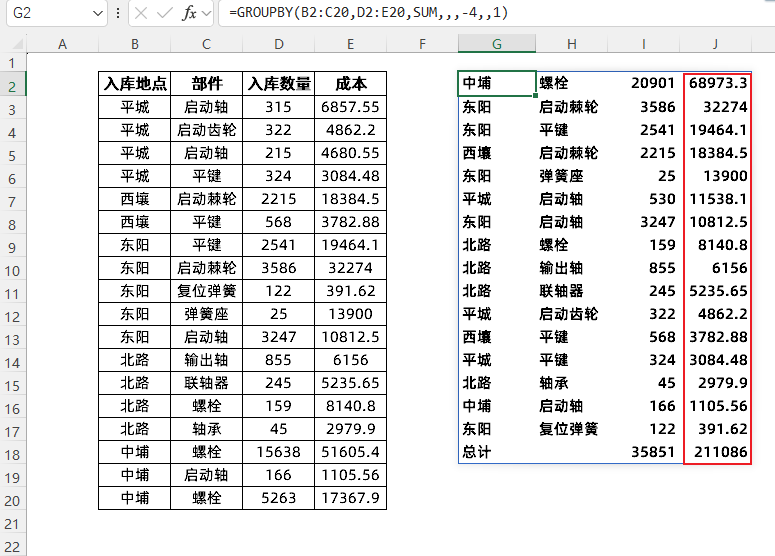Click cell 联轴器 in column C

[207, 383]
